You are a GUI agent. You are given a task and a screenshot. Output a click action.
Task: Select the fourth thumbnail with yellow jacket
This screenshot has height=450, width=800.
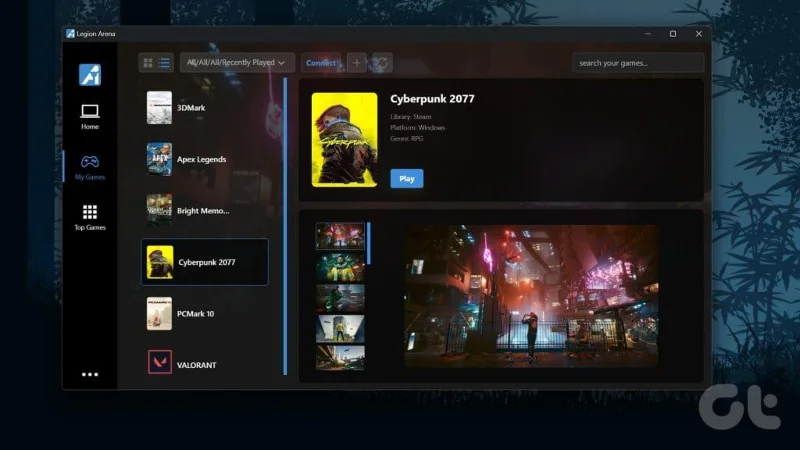click(340, 329)
